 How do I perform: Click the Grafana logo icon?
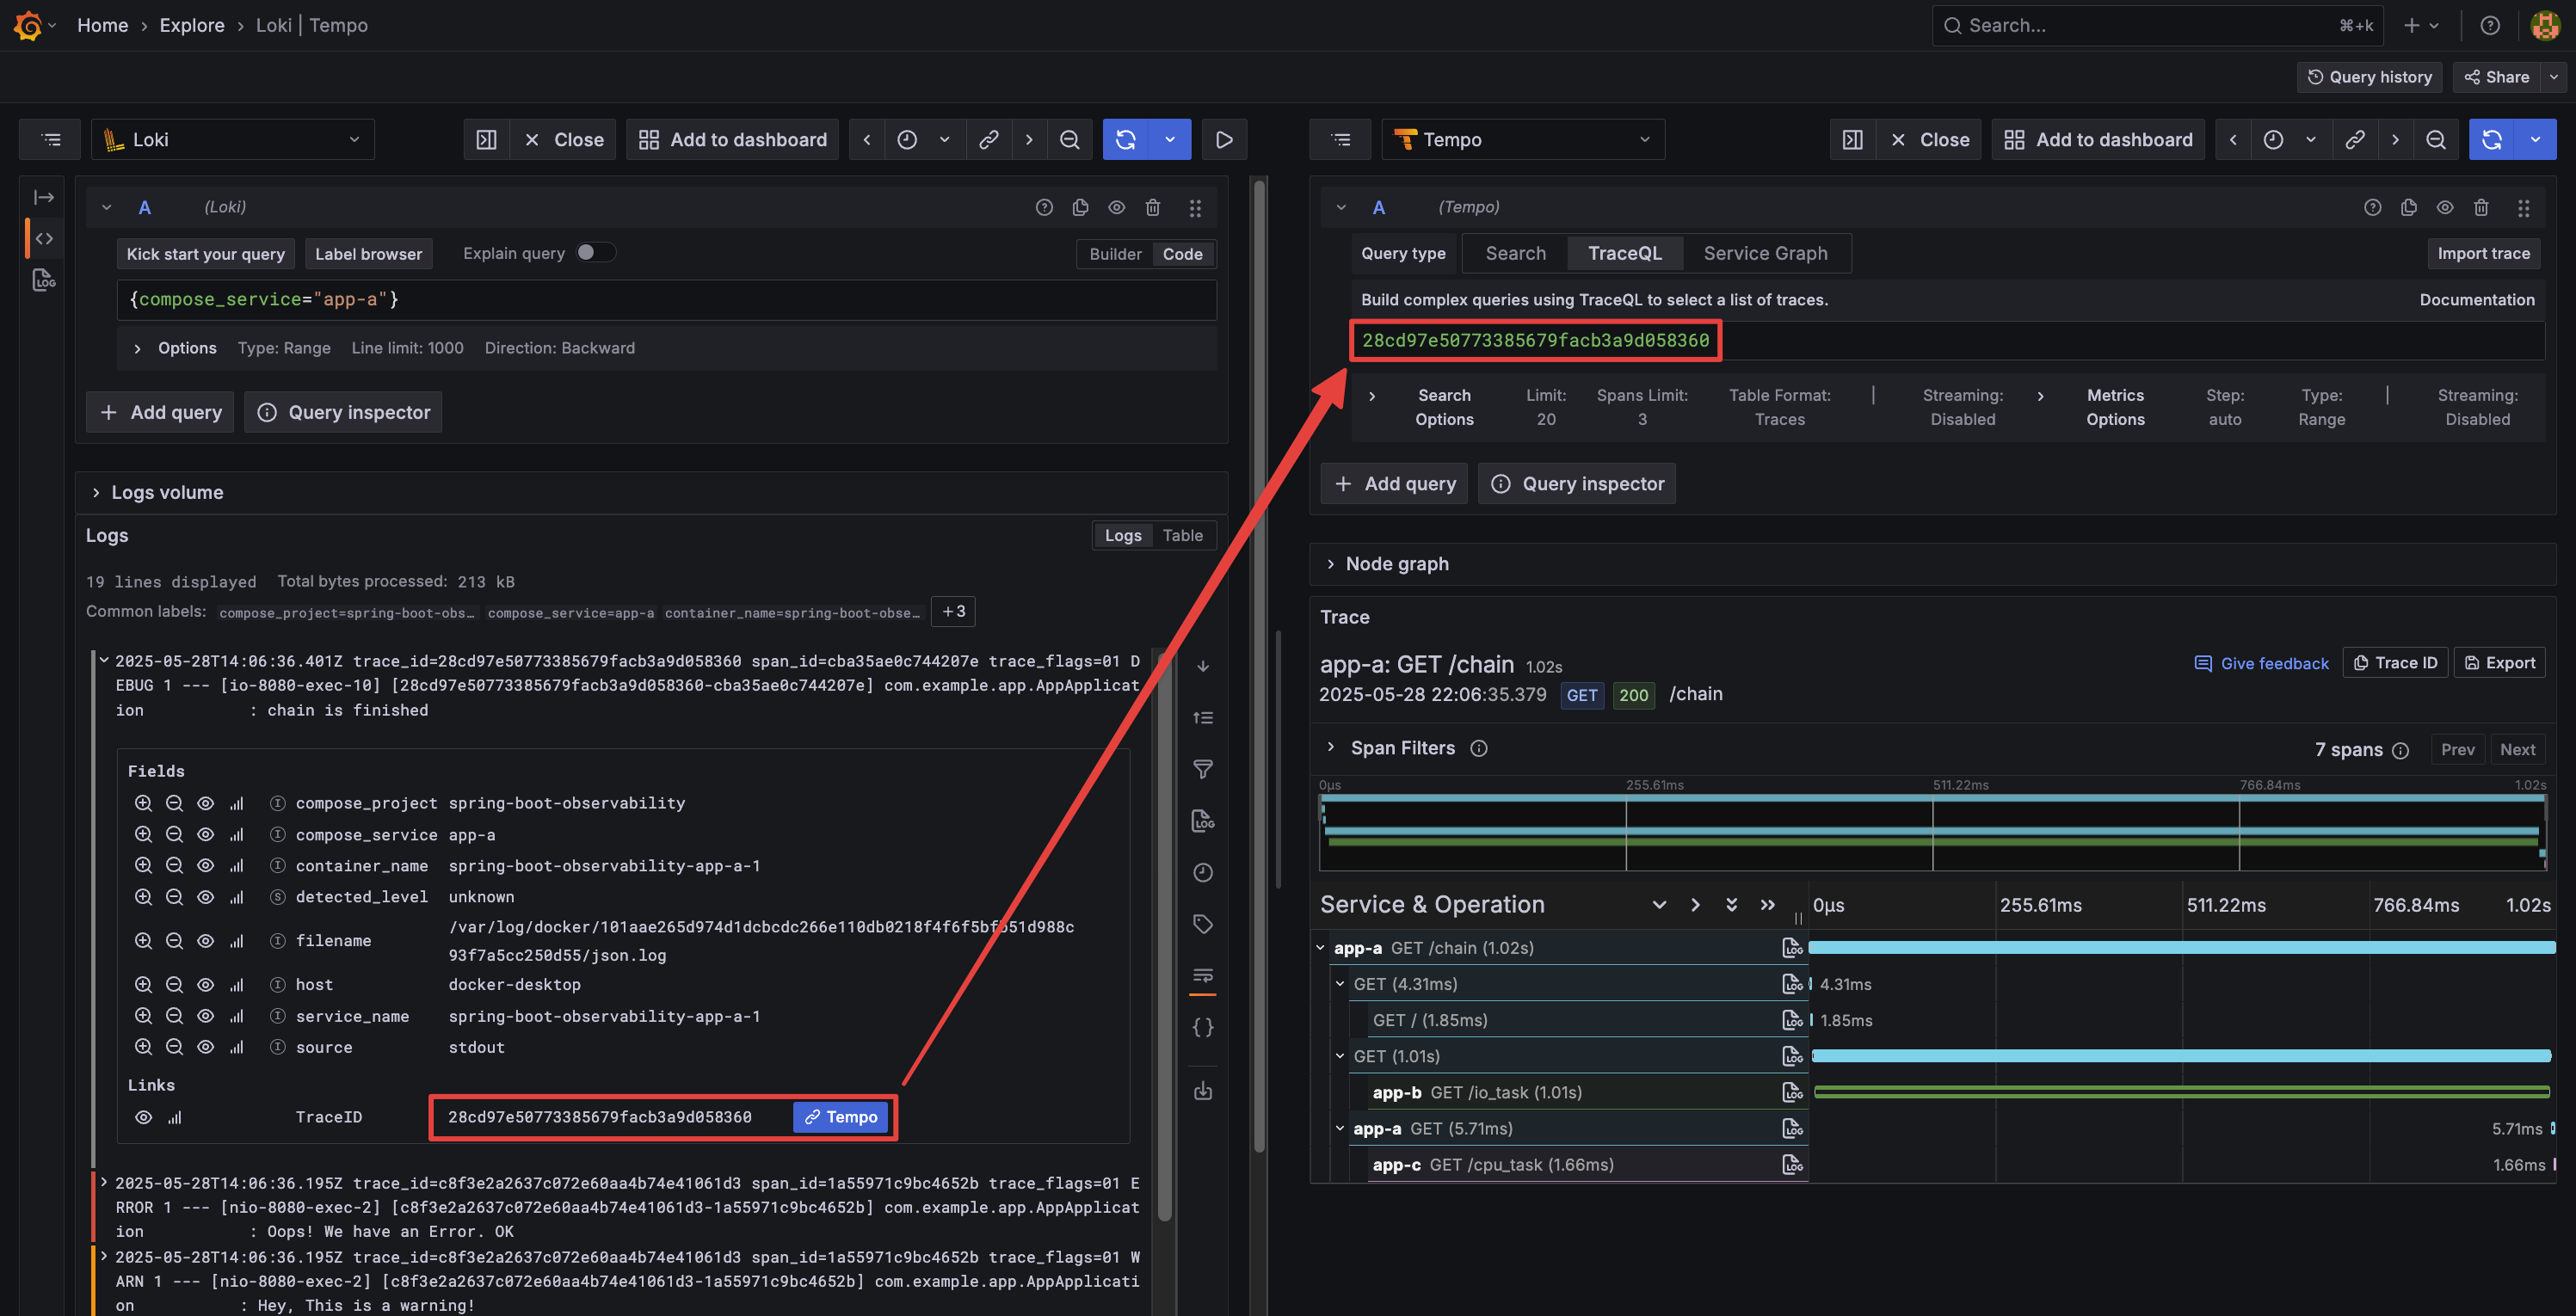pos(28,25)
